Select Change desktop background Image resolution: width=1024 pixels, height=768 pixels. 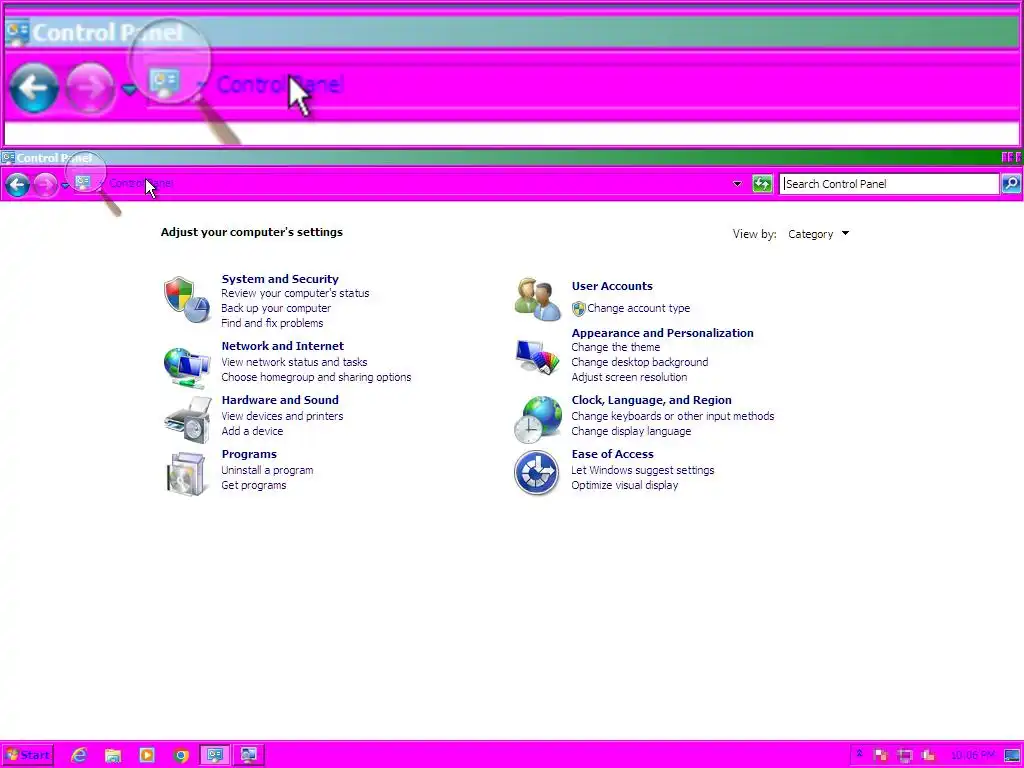click(639, 362)
